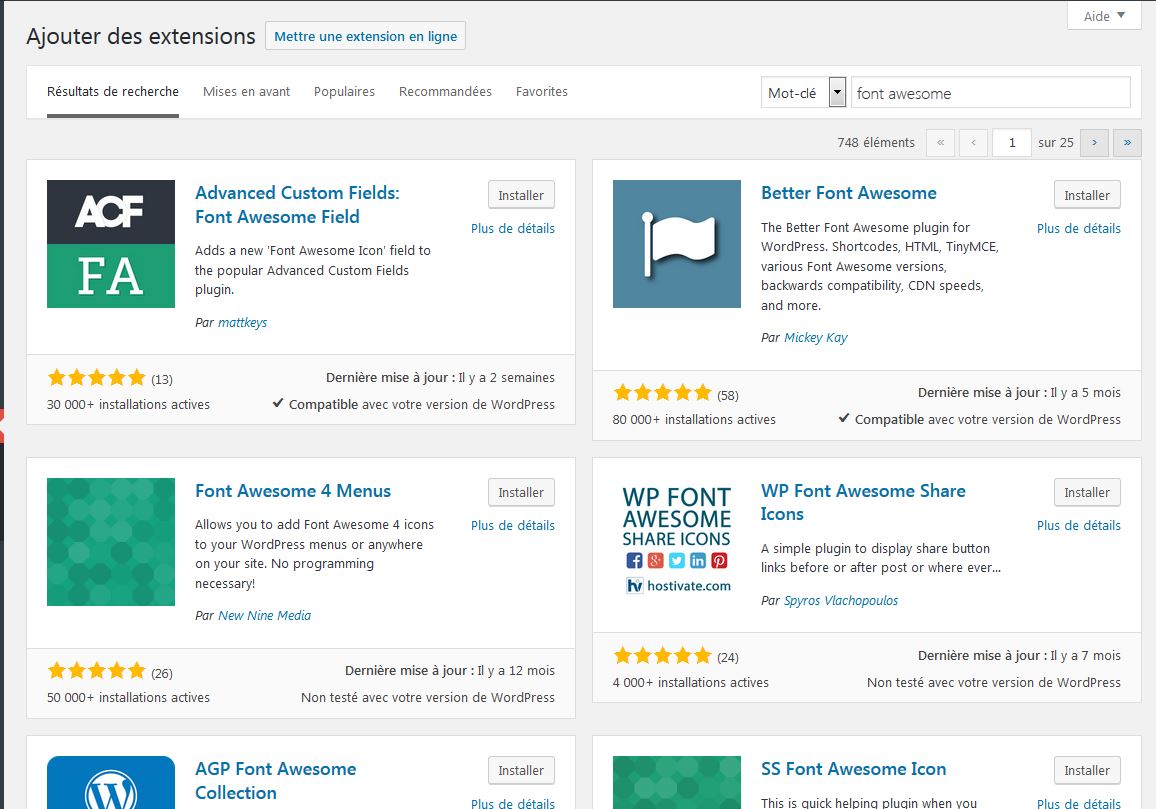Viewport: 1156px width, 809px height.
Task: Click the Better Font Awesome flag icon
Action: pyautogui.click(x=677, y=244)
